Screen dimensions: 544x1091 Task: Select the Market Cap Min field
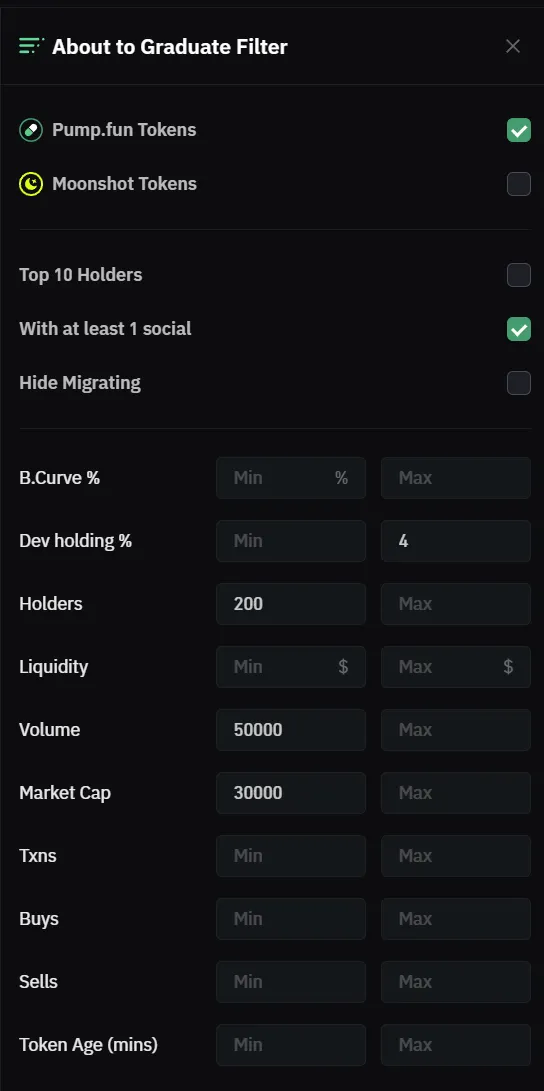291,793
